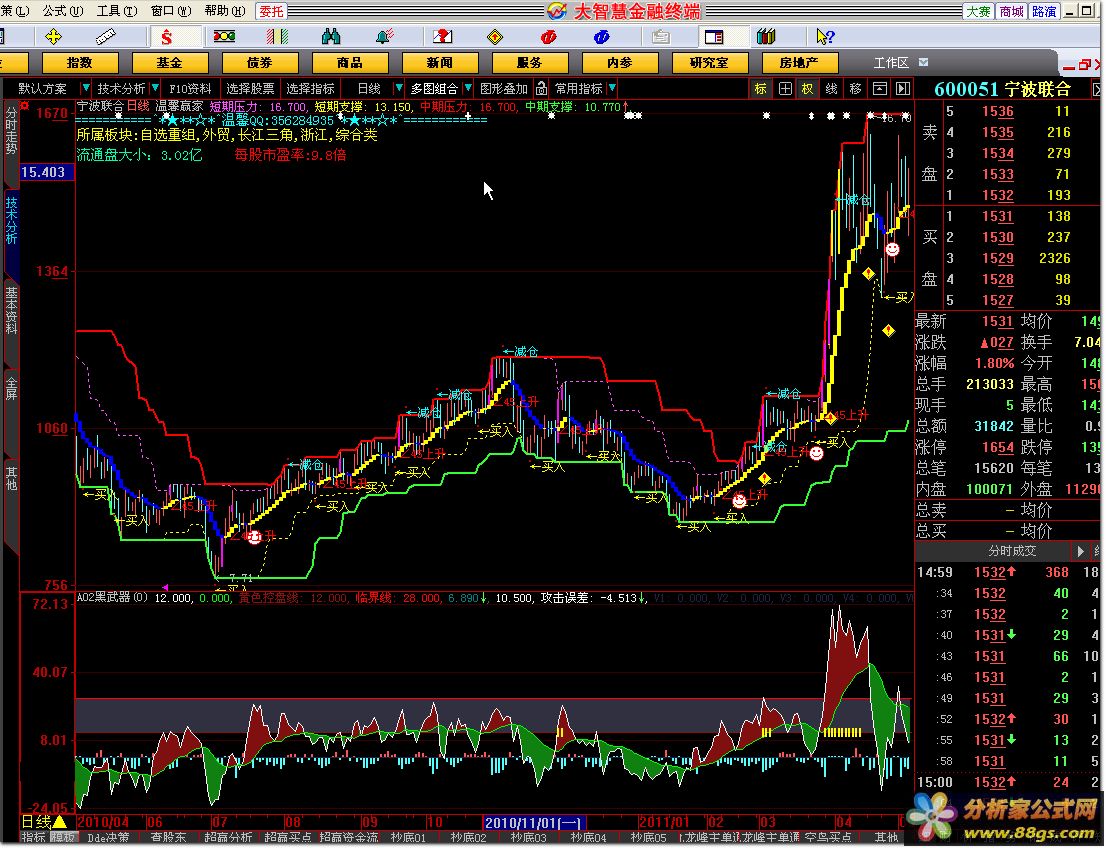Open the traffic light signal icon
1106x848 pixels.
pos(224,37)
